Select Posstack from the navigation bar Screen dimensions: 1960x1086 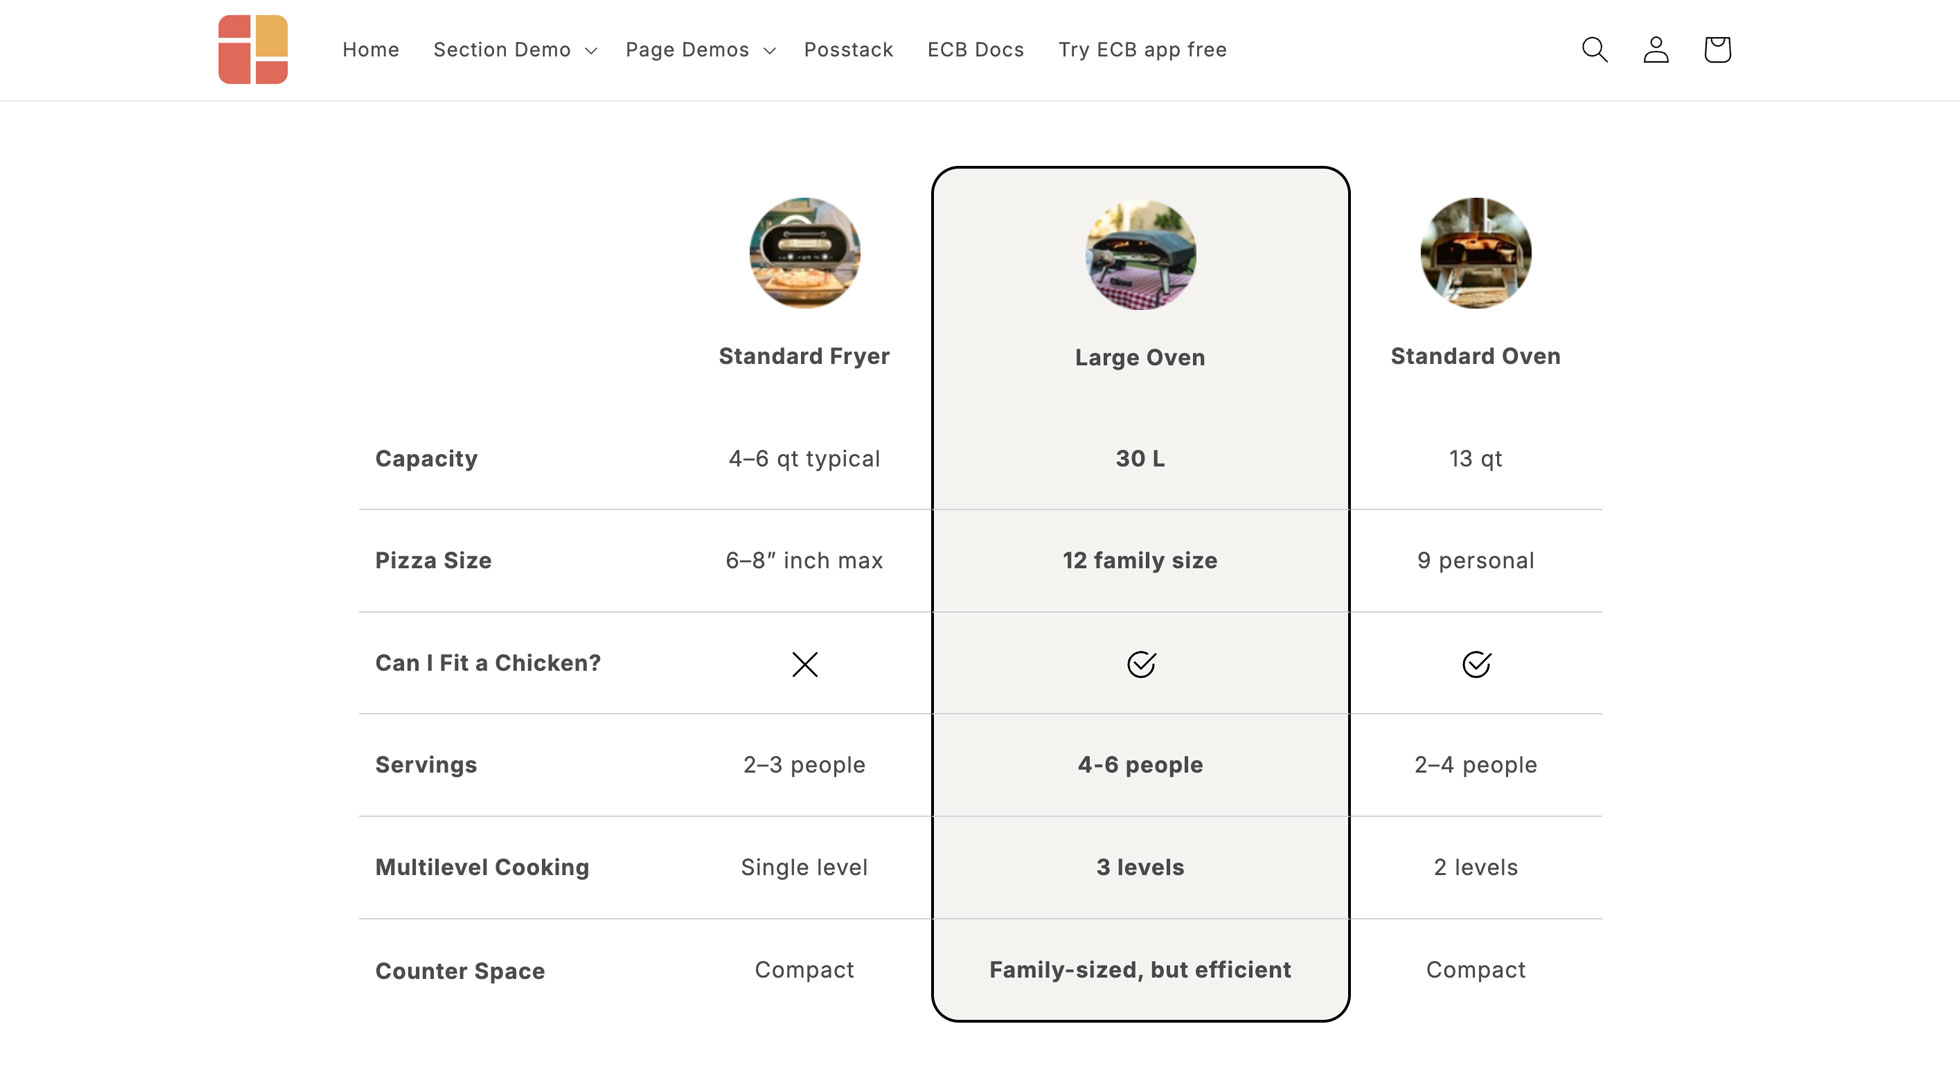[848, 49]
